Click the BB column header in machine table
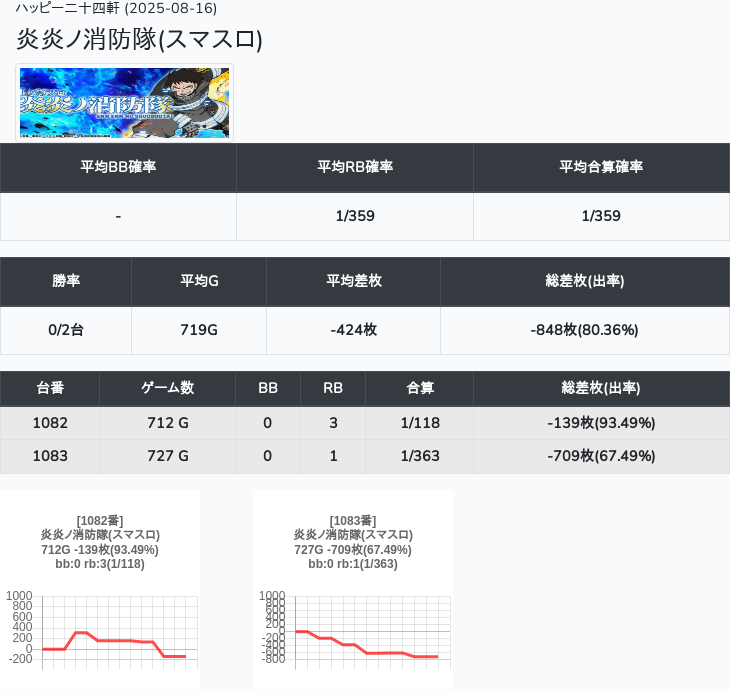 [x=267, y=388]
